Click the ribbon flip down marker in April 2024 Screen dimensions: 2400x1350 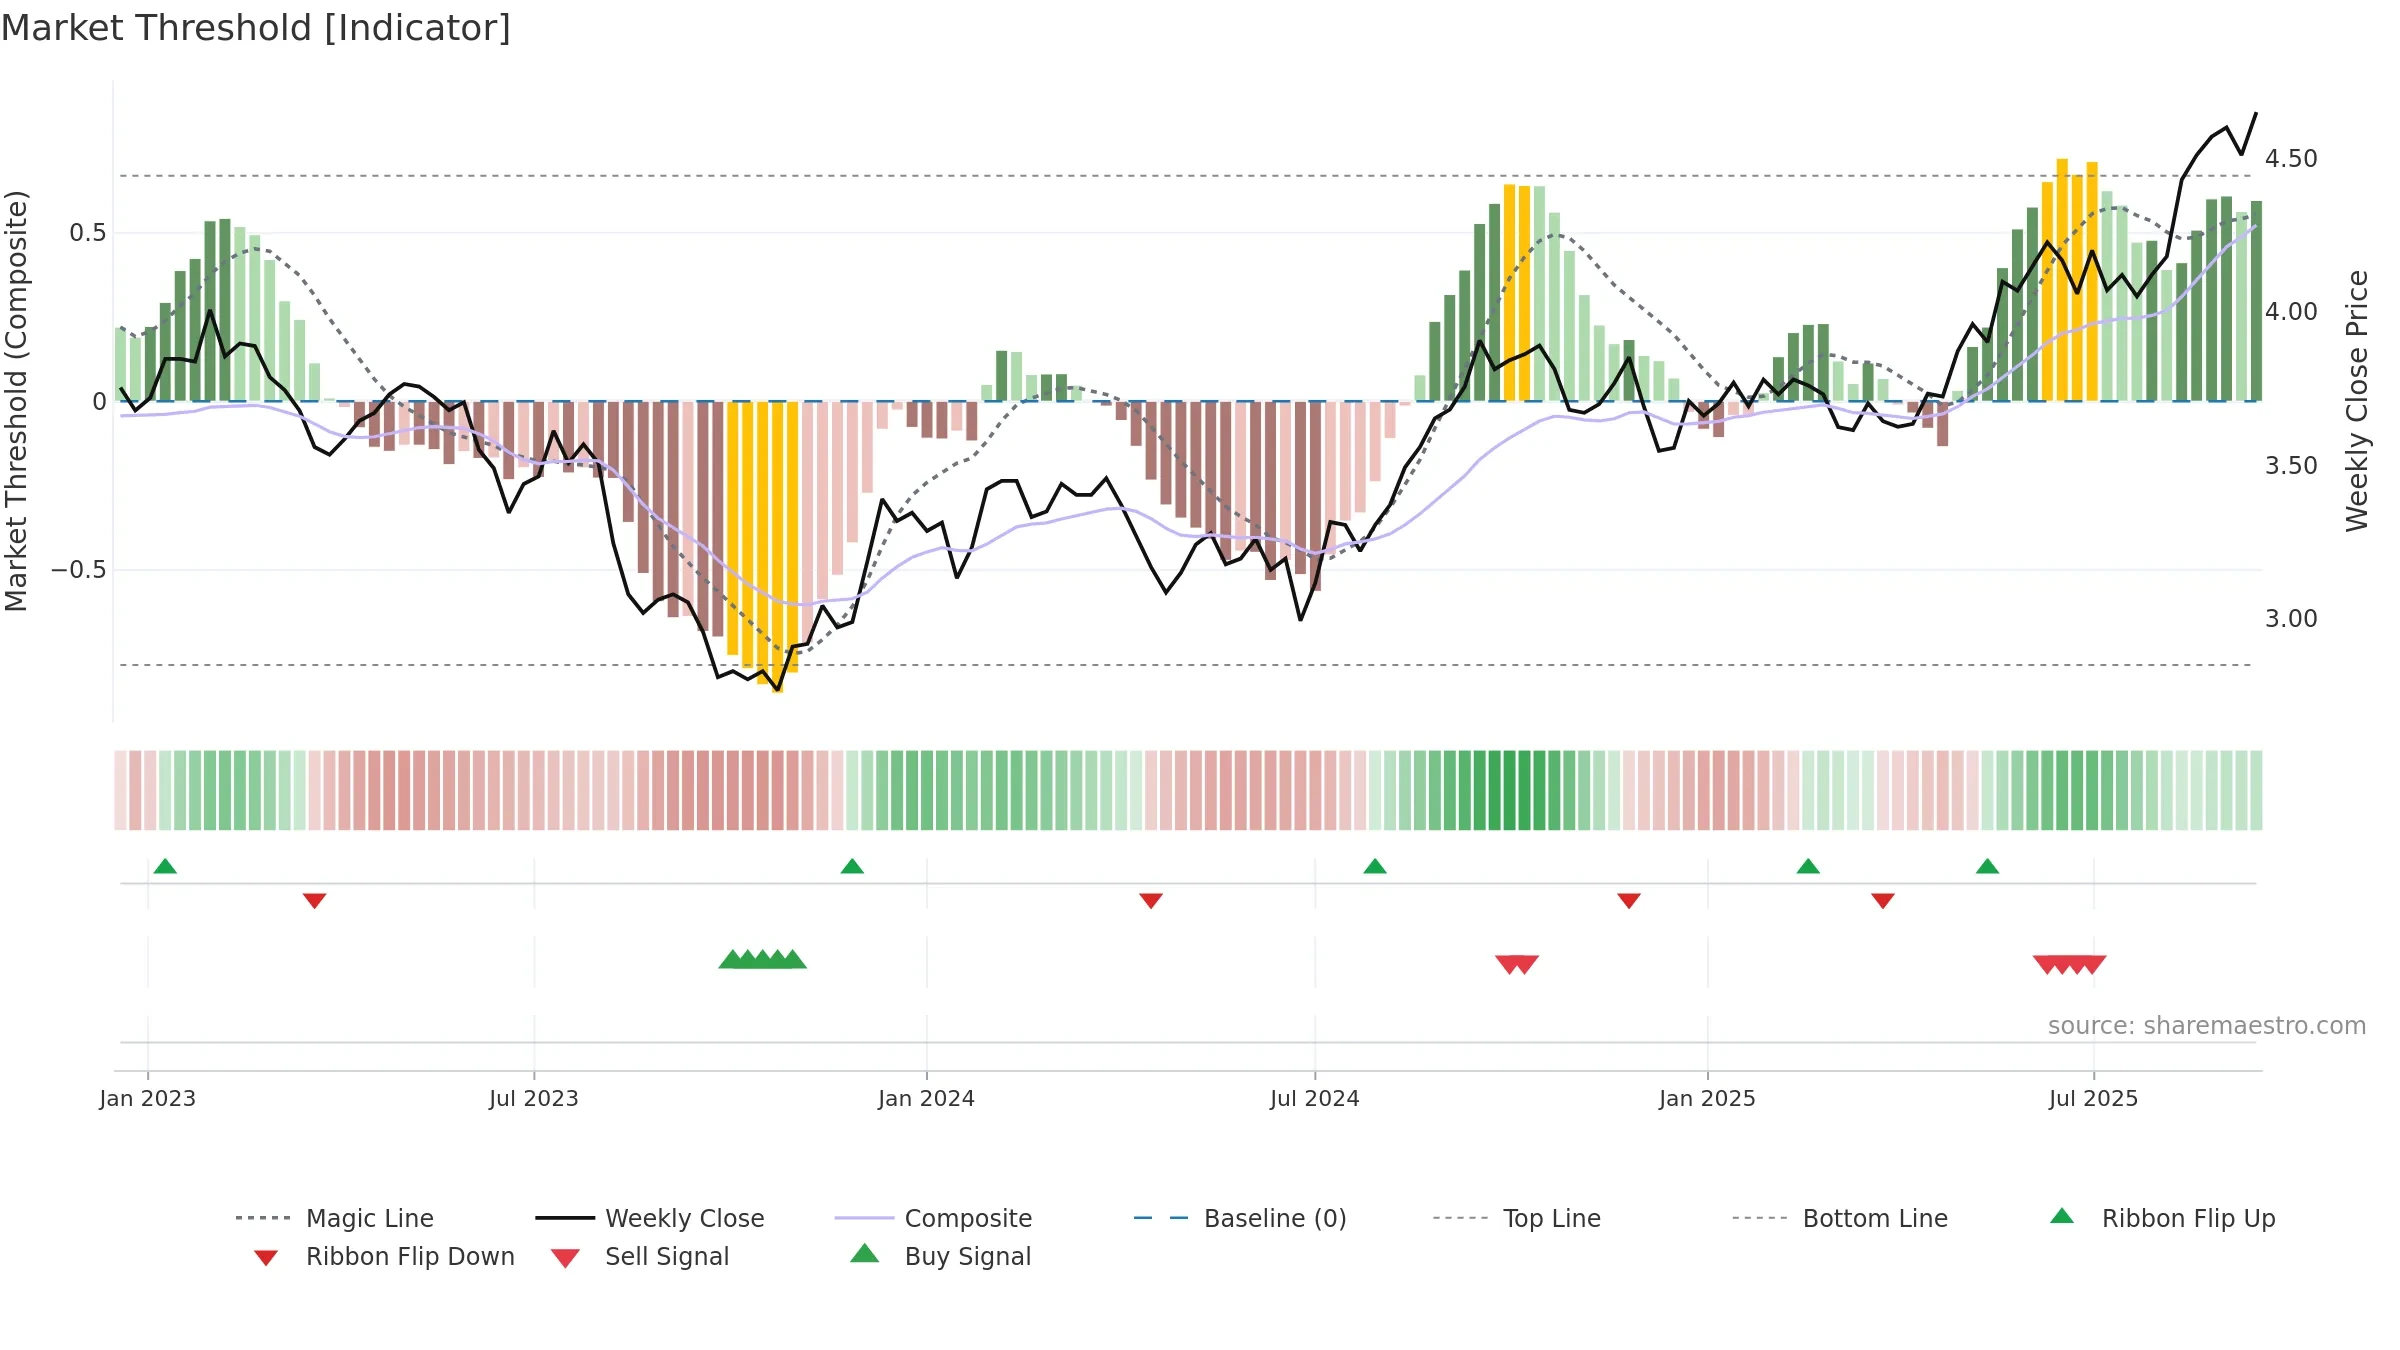[x=1151, y=901]
